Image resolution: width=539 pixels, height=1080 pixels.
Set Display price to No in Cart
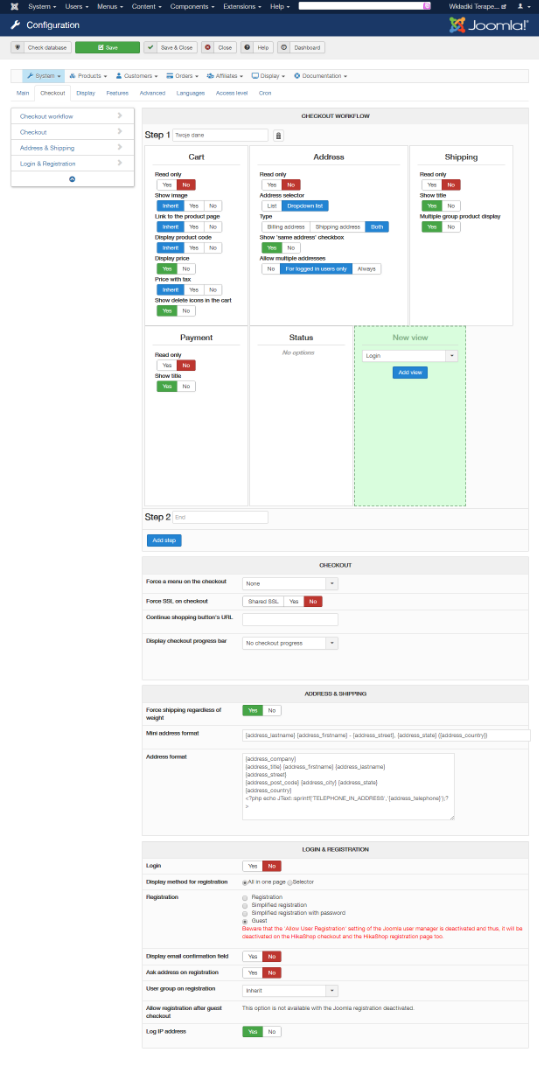(x=187, y=269)
